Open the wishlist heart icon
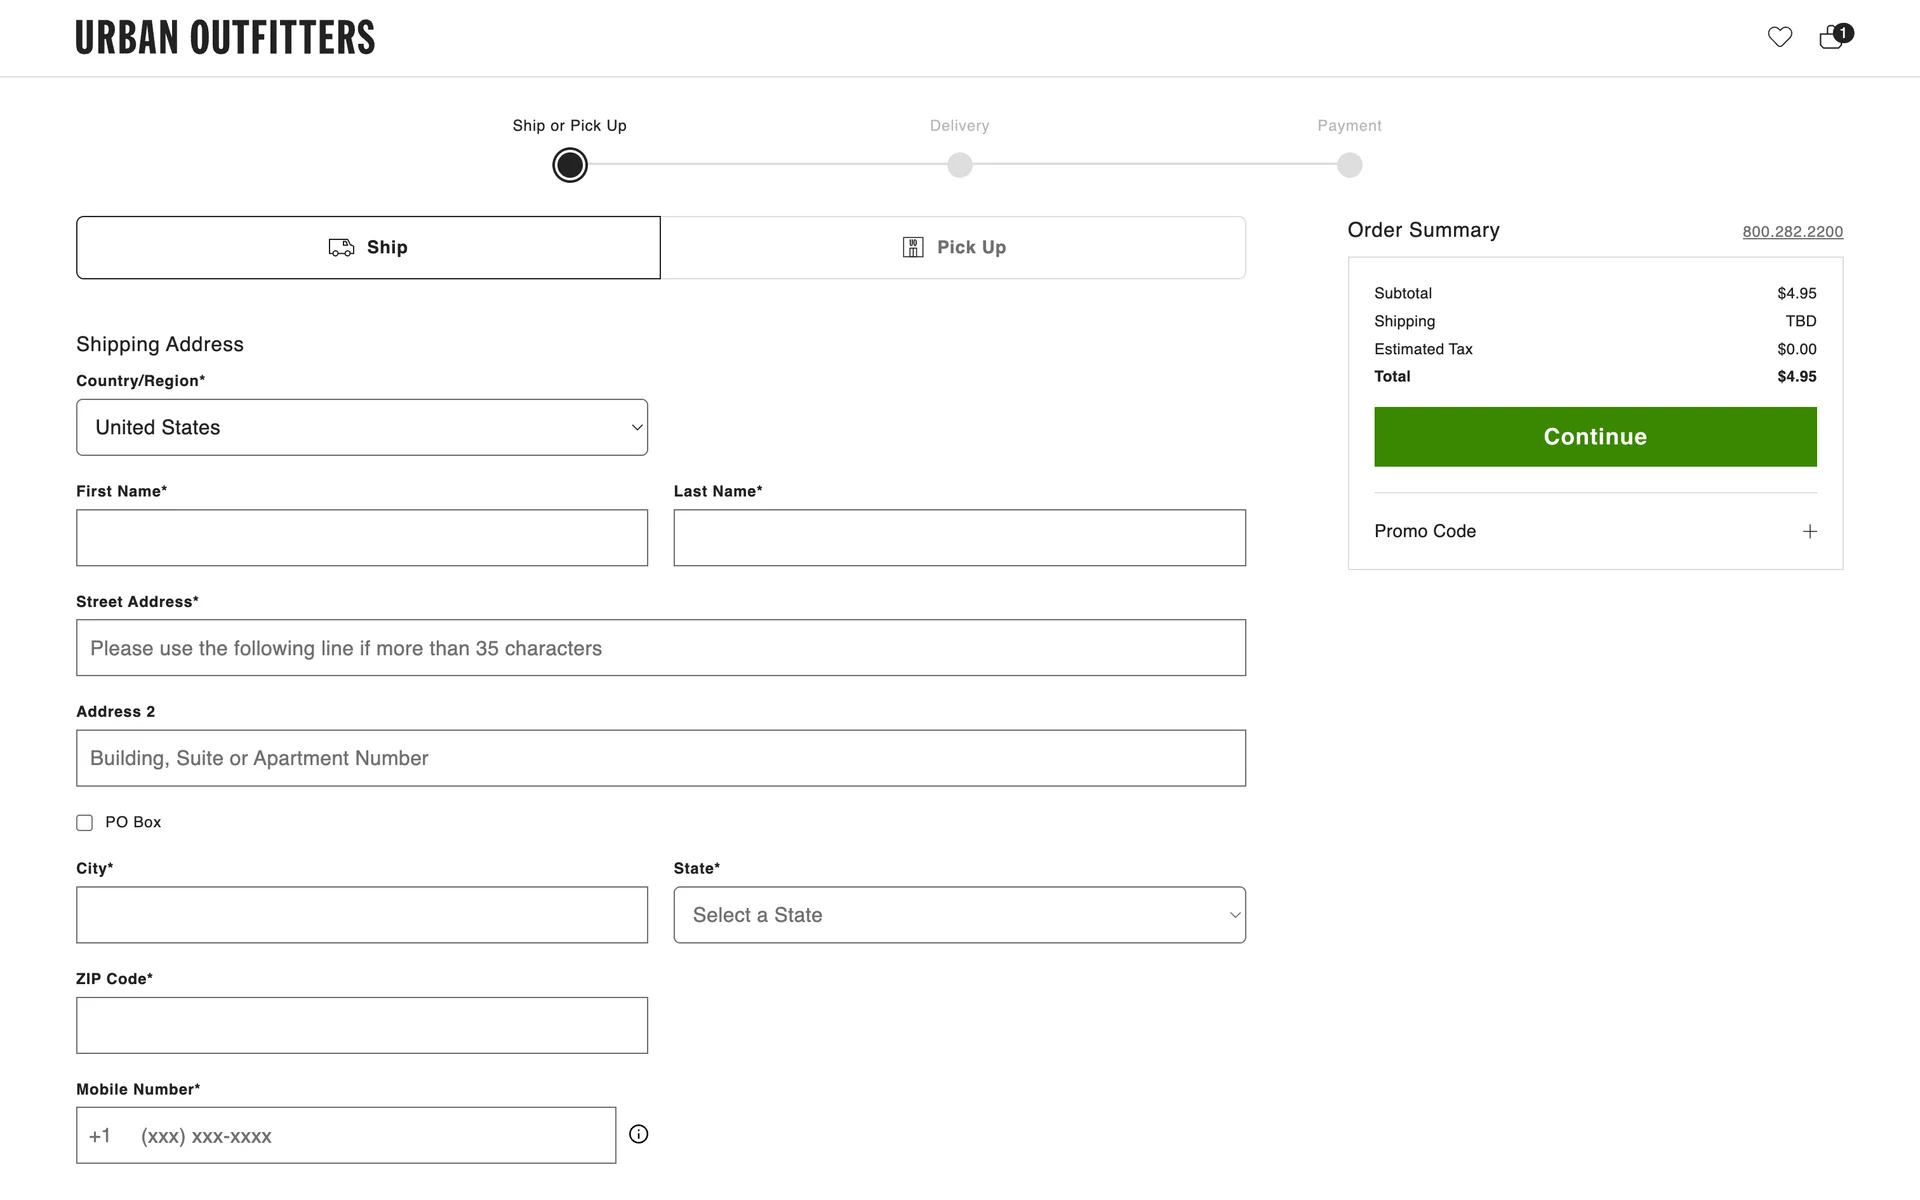The image size is (1920, 1200). [x=1779, y=37]
